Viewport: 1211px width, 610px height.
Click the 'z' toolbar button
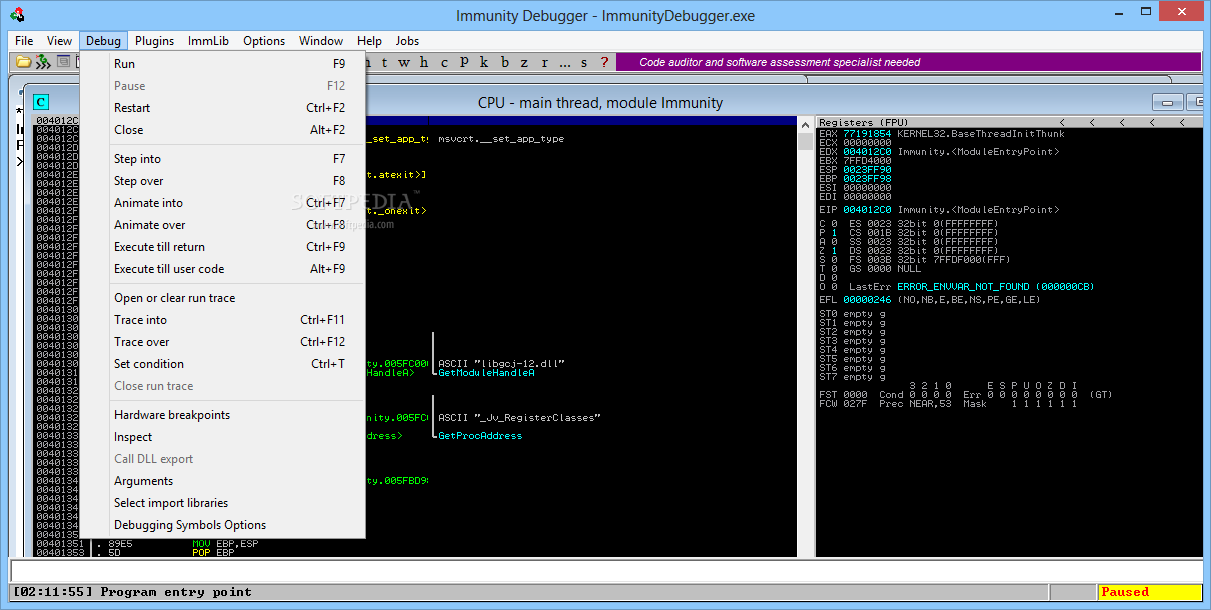[x=525, y=62]
